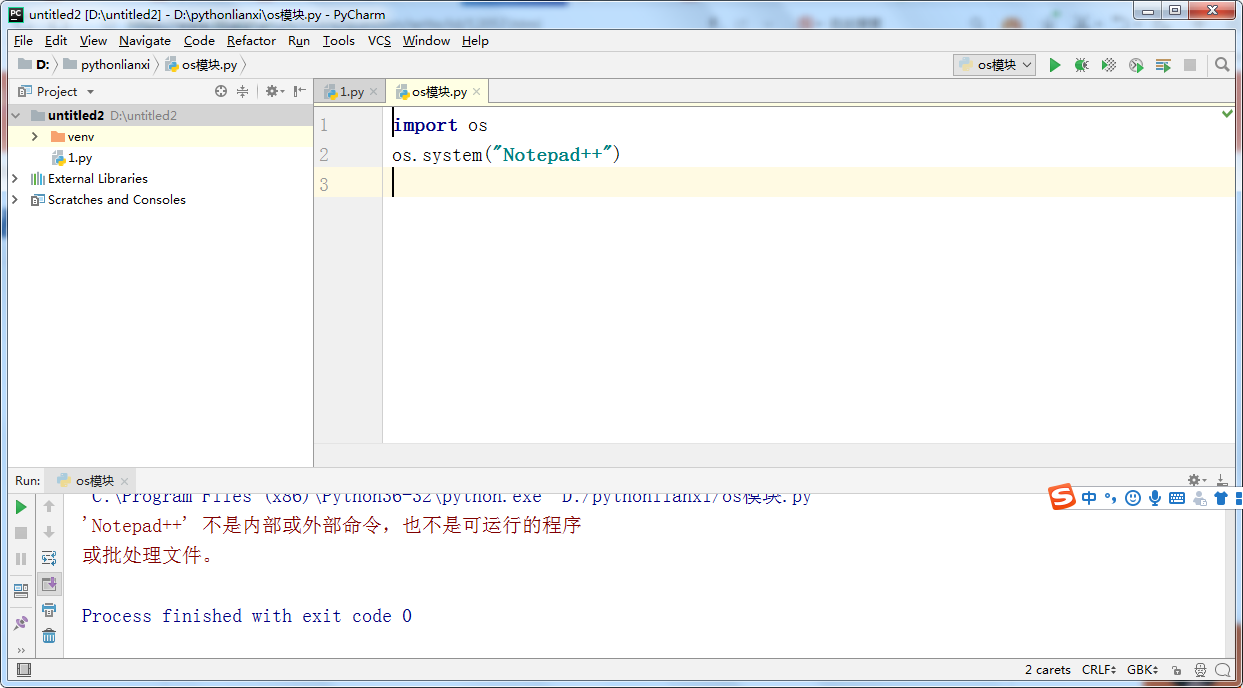Click the Sogou voice input microphone

[1155, 498]
